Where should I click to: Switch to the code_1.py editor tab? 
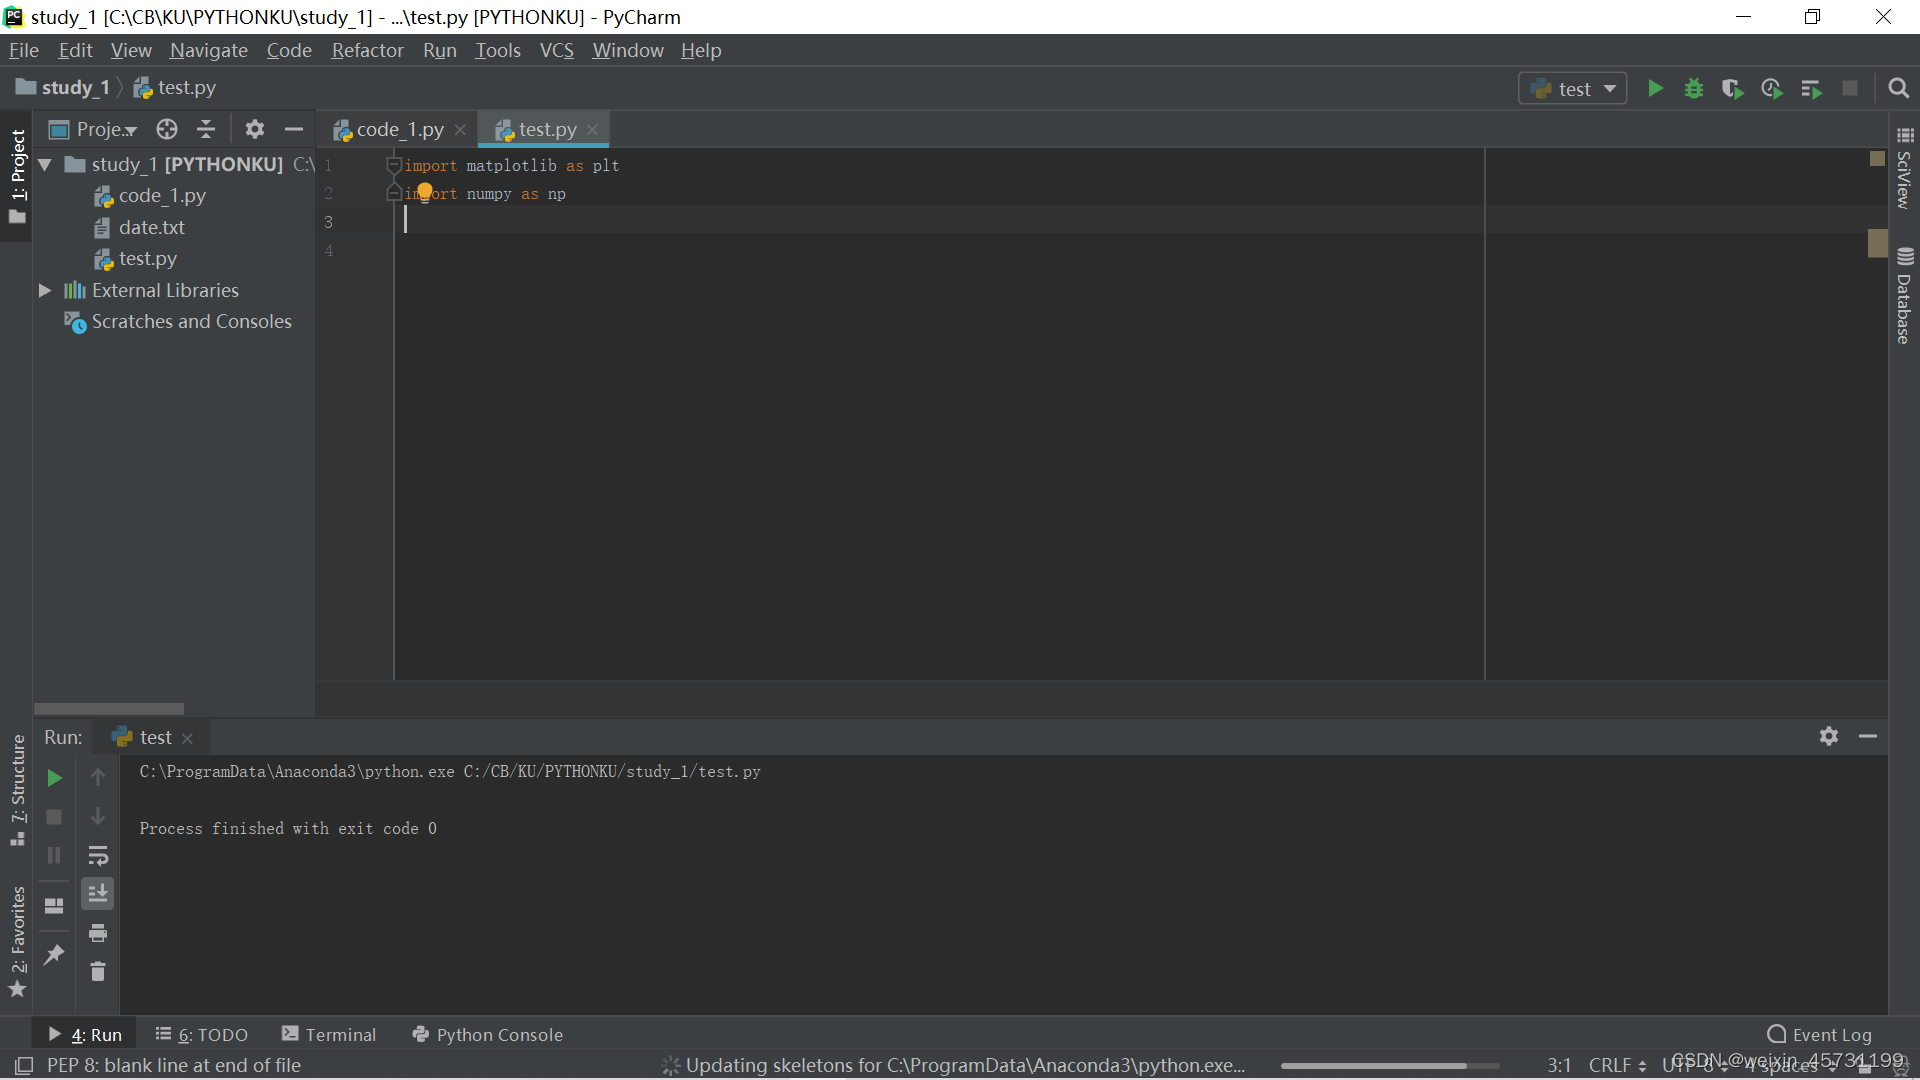[399, 129]
